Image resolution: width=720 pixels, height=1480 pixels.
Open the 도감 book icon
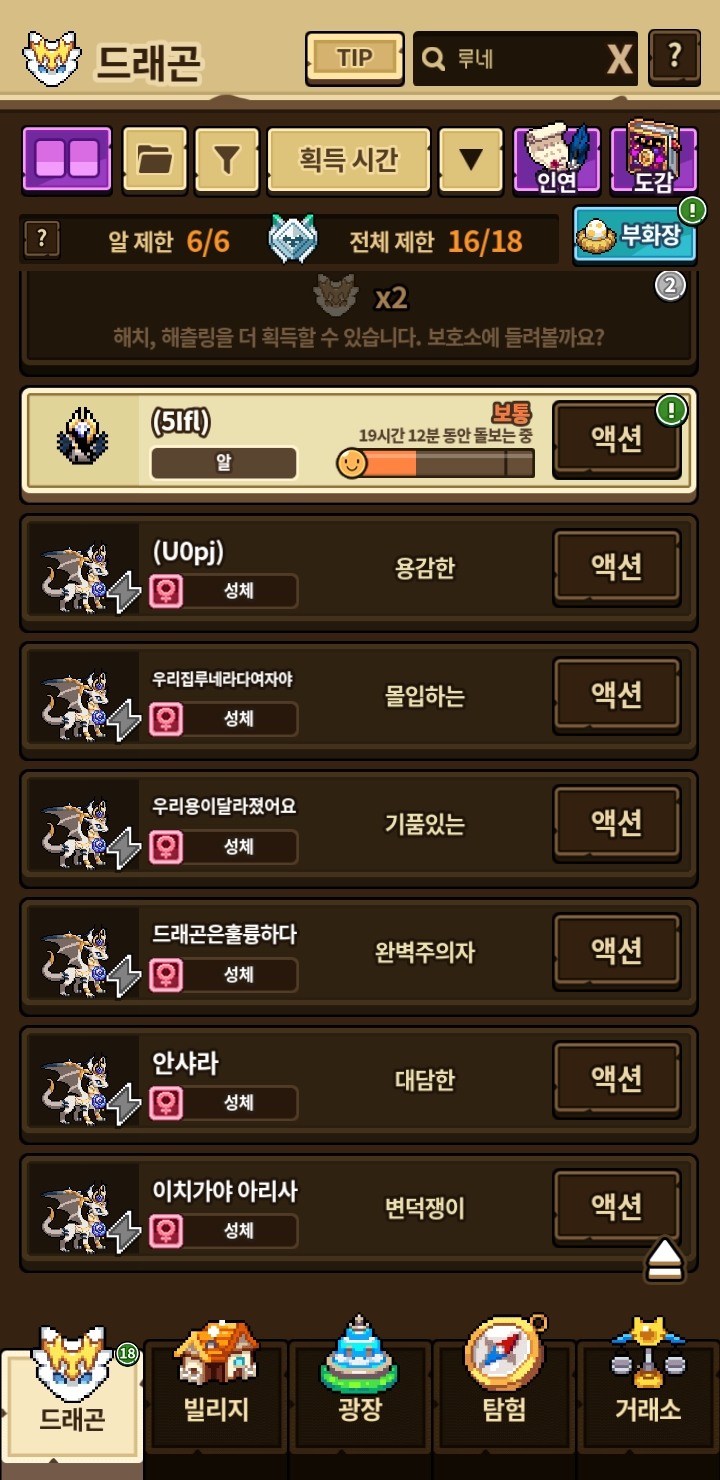pos(652,157)
